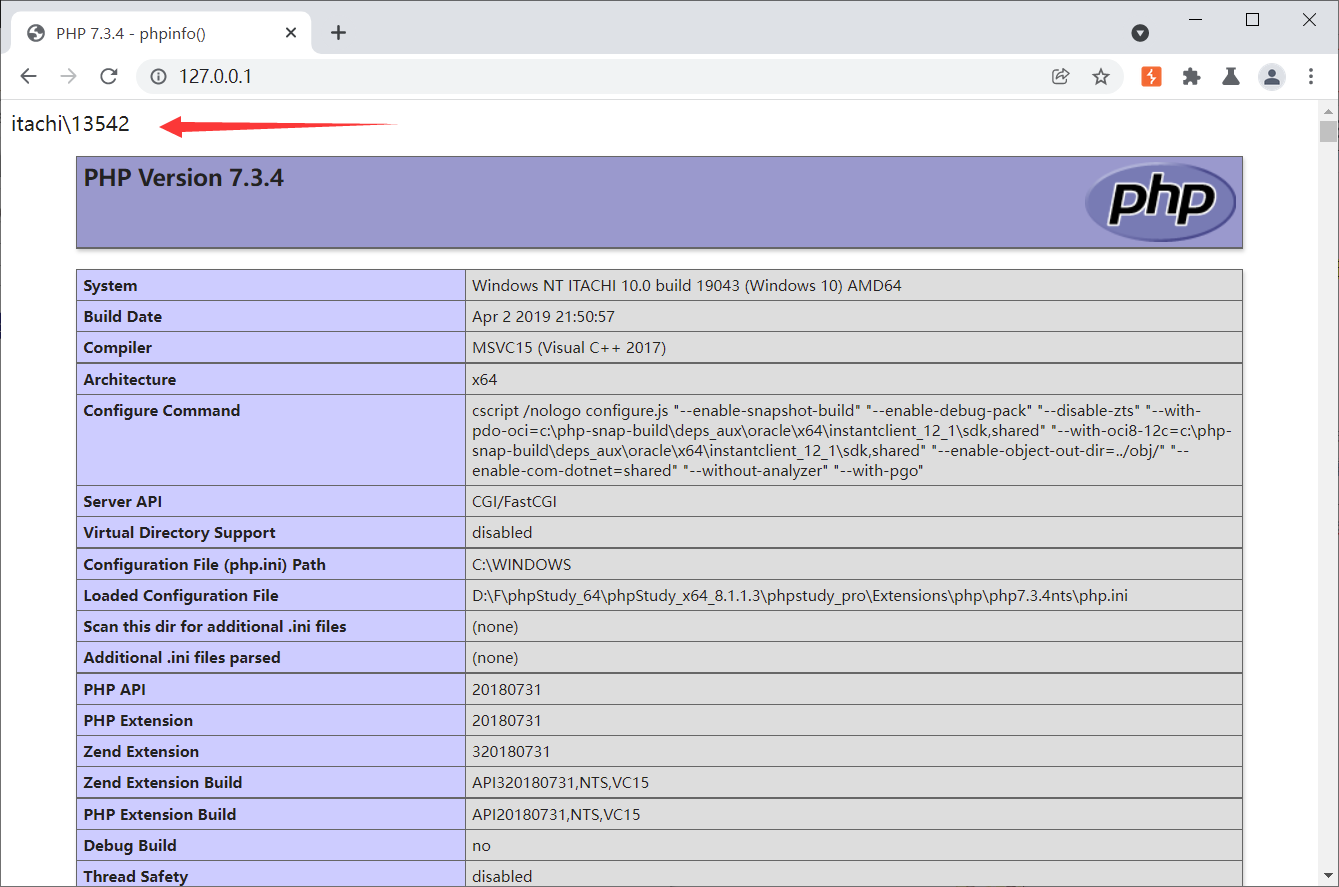Click the Compiler label
Image resolution: width=1339 pixels, height=887 pixels.
tap(118, 348)
